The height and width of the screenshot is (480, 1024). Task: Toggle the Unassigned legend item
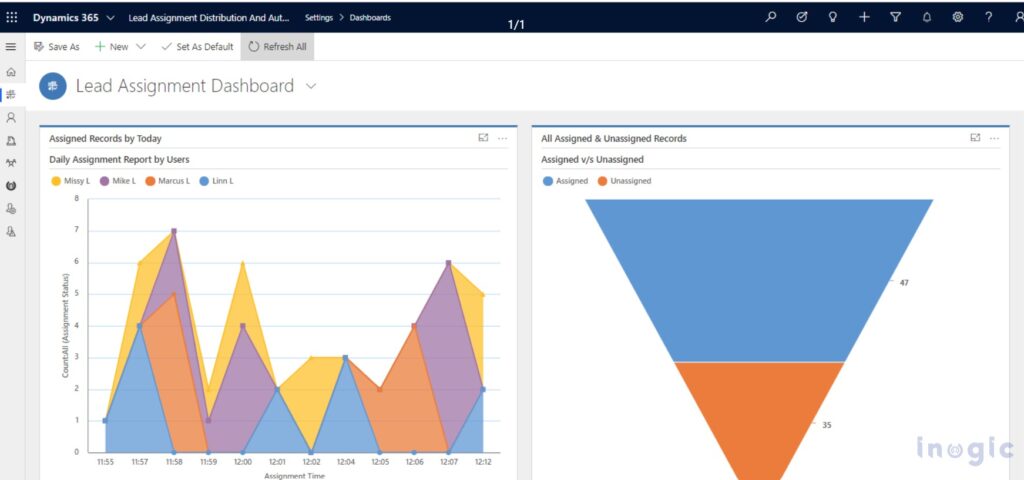point(624,181)
